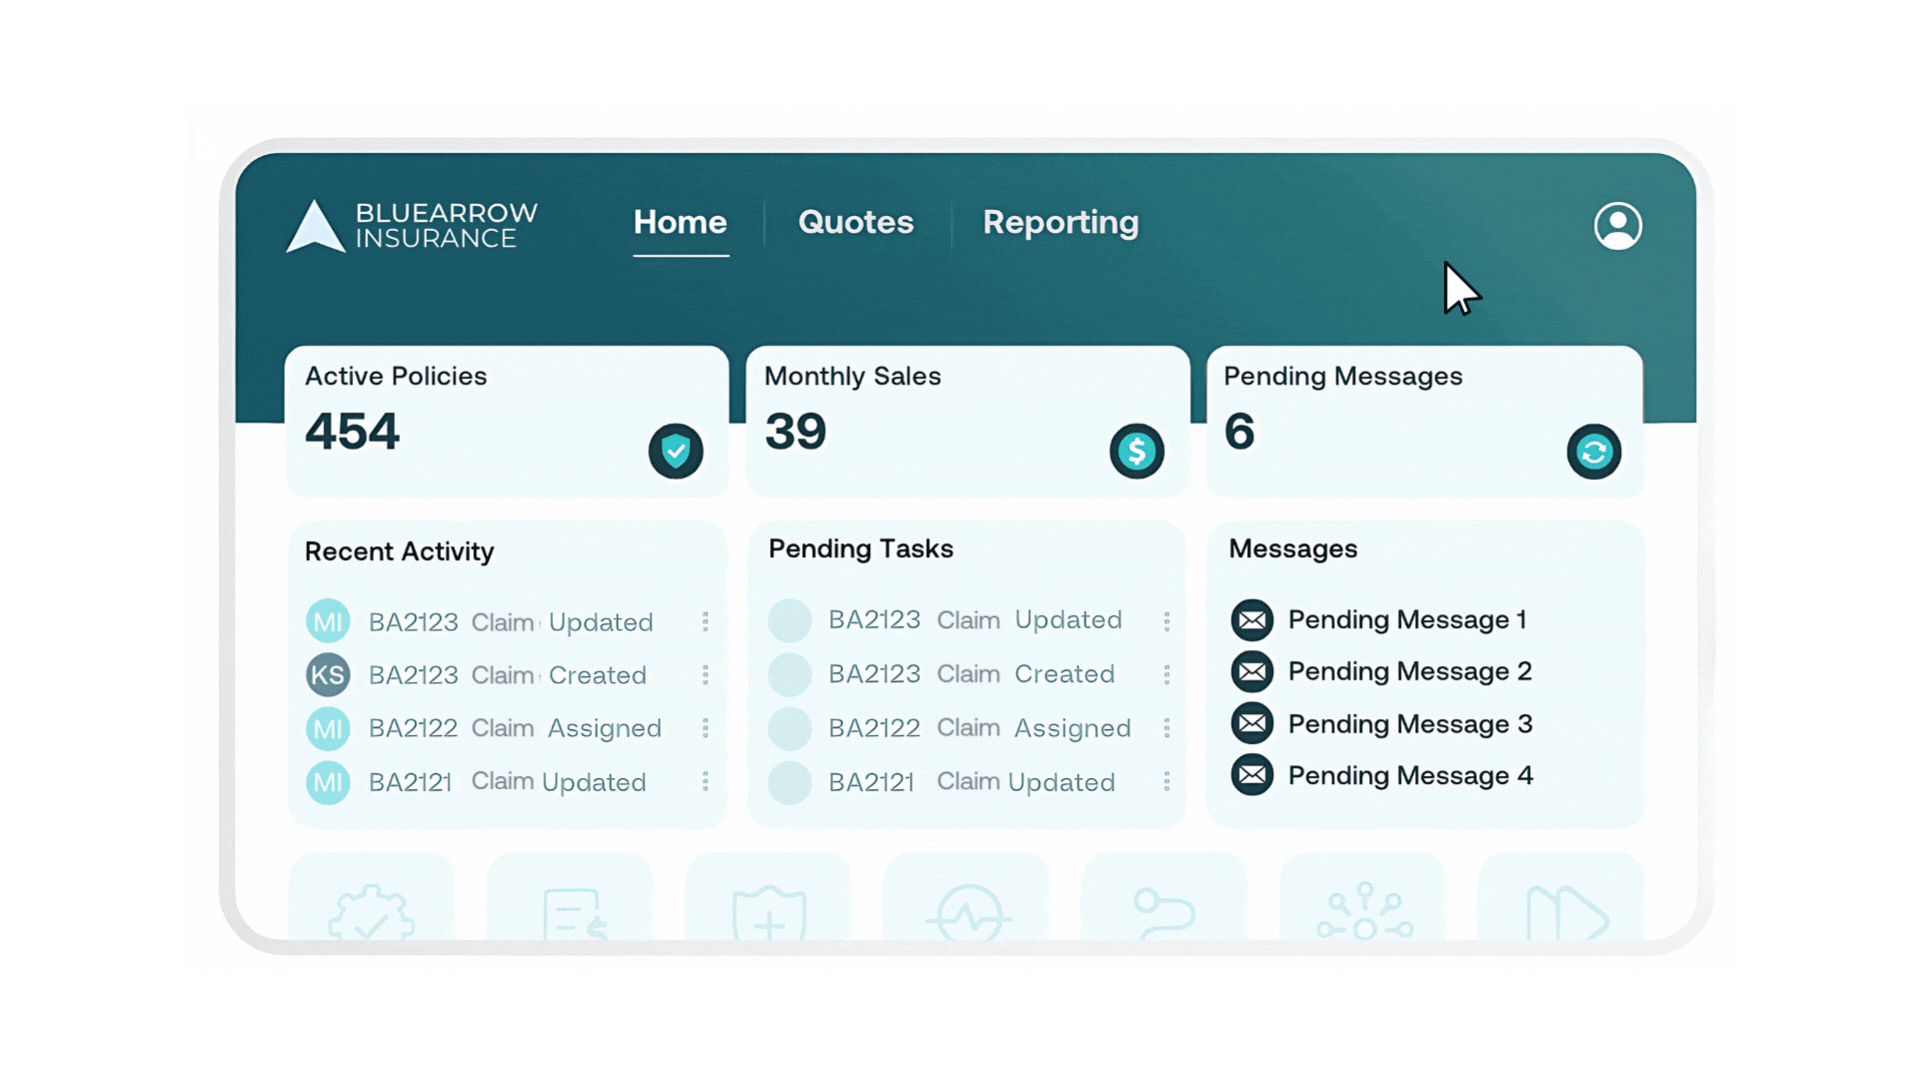Image resolution: width=1920 pixels, height=1080 pixels.
Task: Click the Monthly Sales dollar icon
Action: 1137,451
